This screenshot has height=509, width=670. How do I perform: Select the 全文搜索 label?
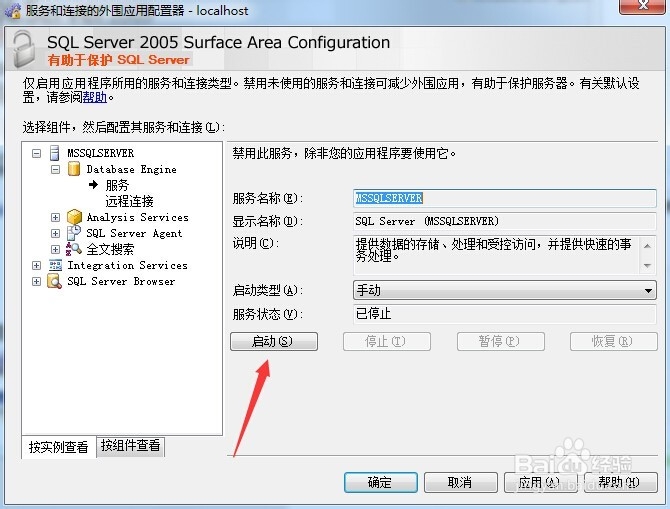point(110,249)
